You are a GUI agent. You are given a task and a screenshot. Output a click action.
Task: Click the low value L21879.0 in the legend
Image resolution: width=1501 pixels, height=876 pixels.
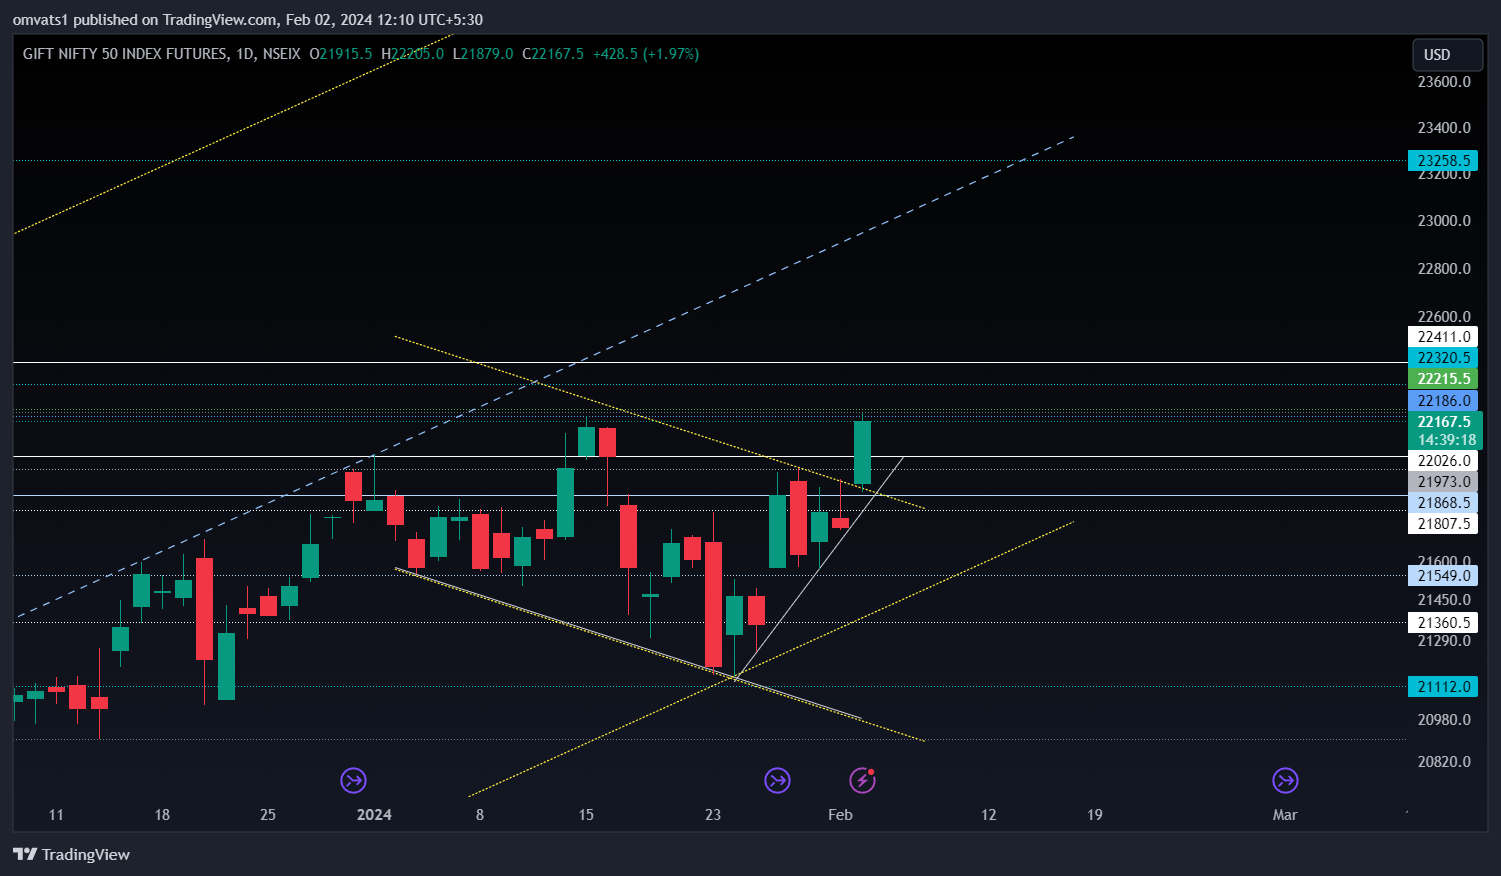pyautogui.click(x=483, y=54)
